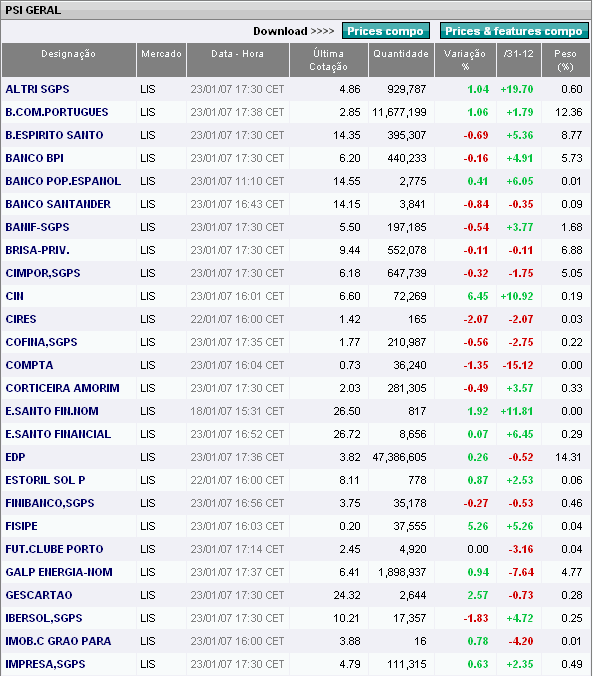Viewport: 593px width, 676px height.
Task: Open the CIN stock link
Action: click(x=15, y=296)
